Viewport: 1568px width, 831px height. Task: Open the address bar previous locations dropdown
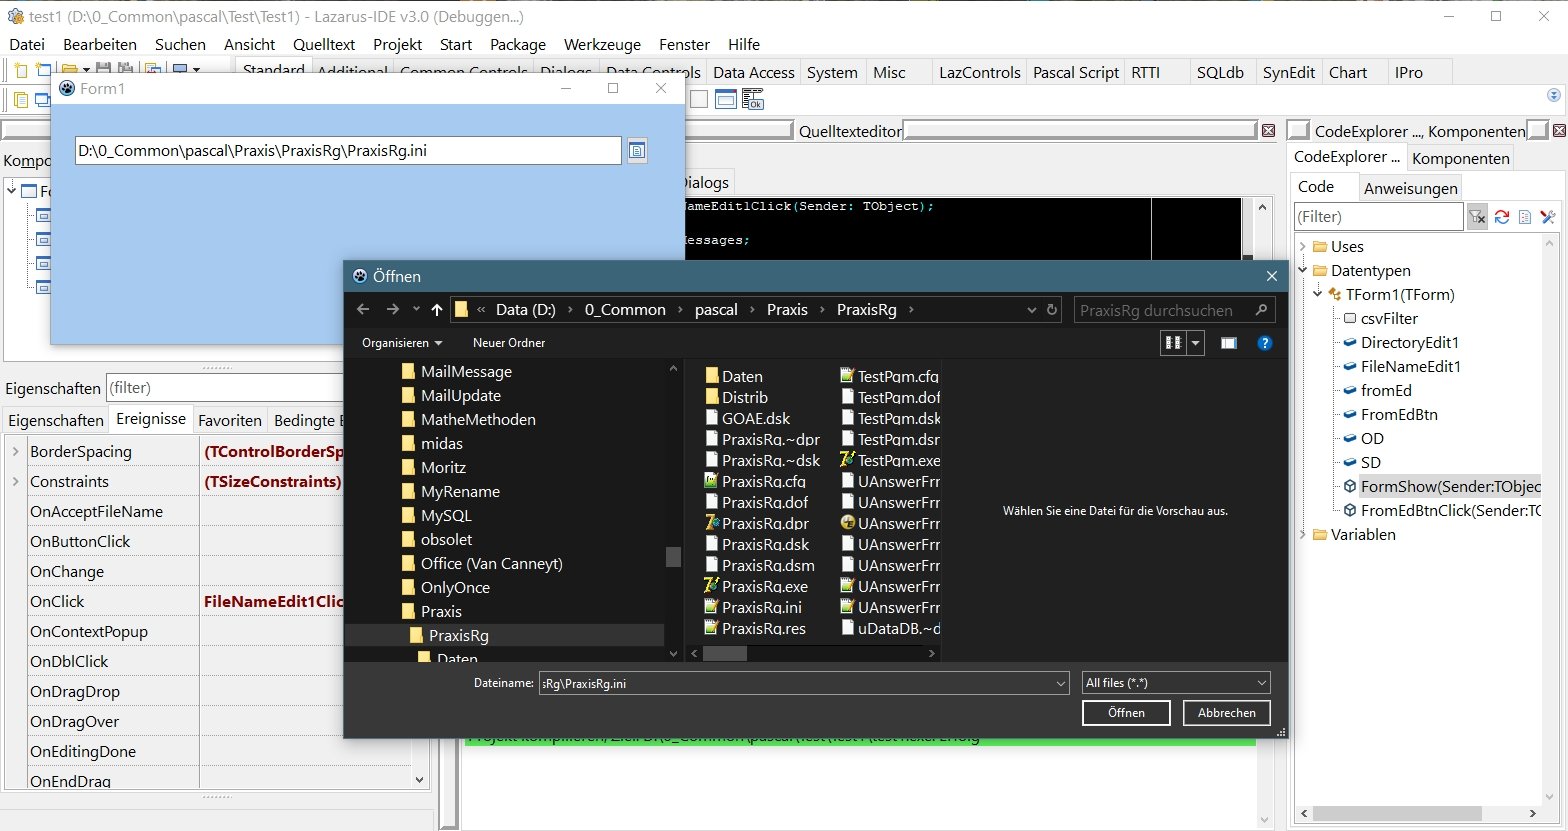pos(1032,310)
